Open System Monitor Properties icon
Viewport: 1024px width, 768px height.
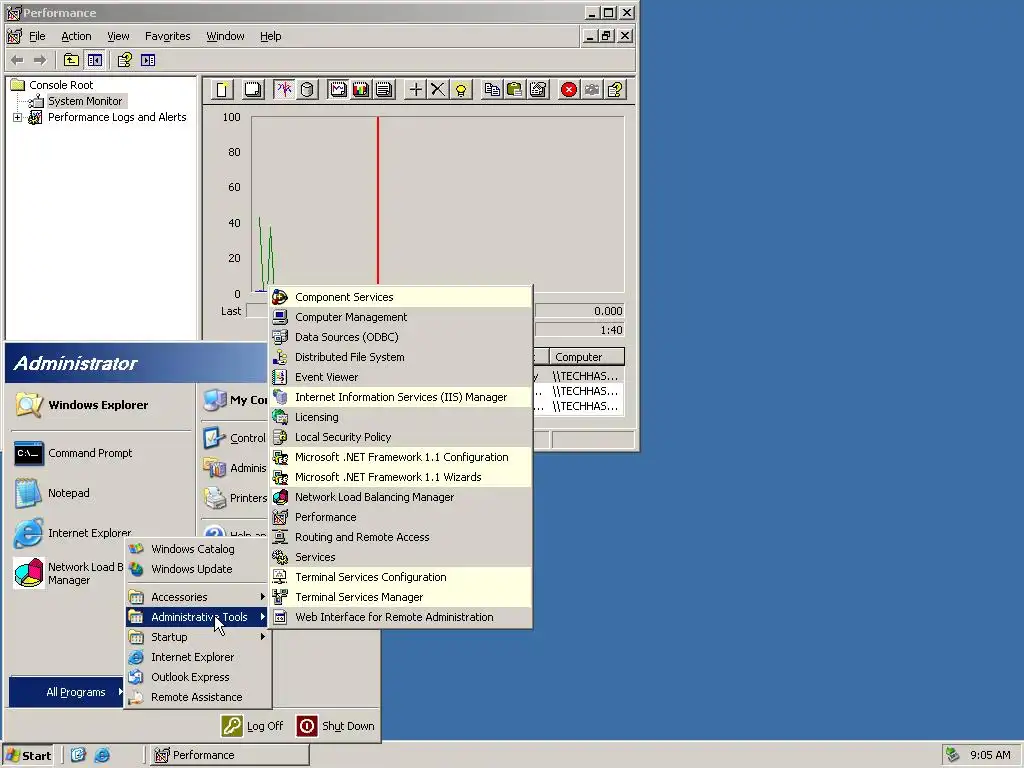[x=538, y=89]
